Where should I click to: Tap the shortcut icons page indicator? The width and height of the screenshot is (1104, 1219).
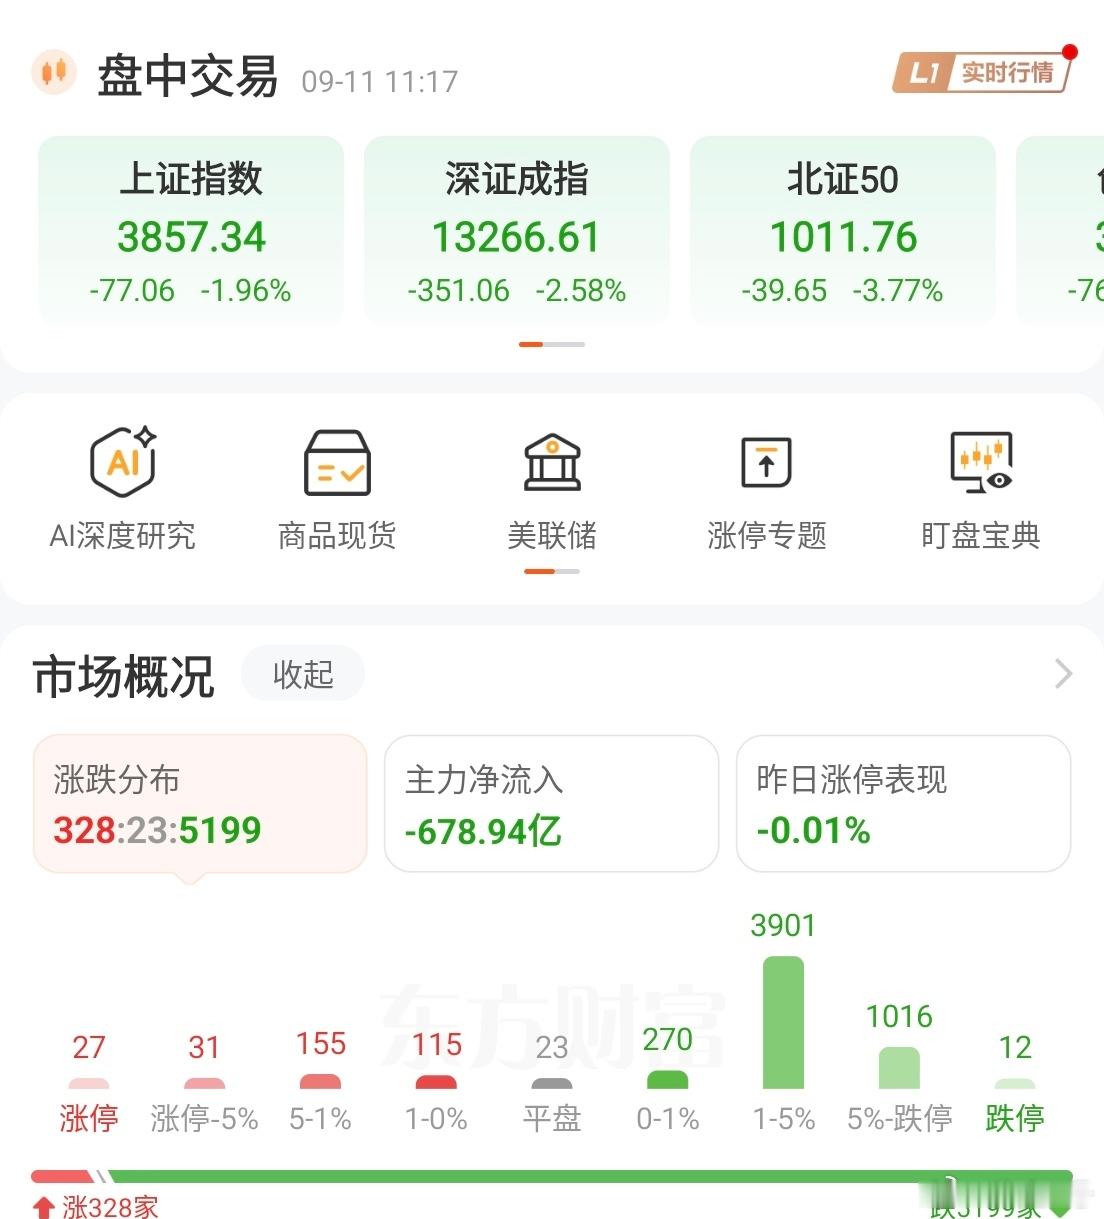(552, 571)
